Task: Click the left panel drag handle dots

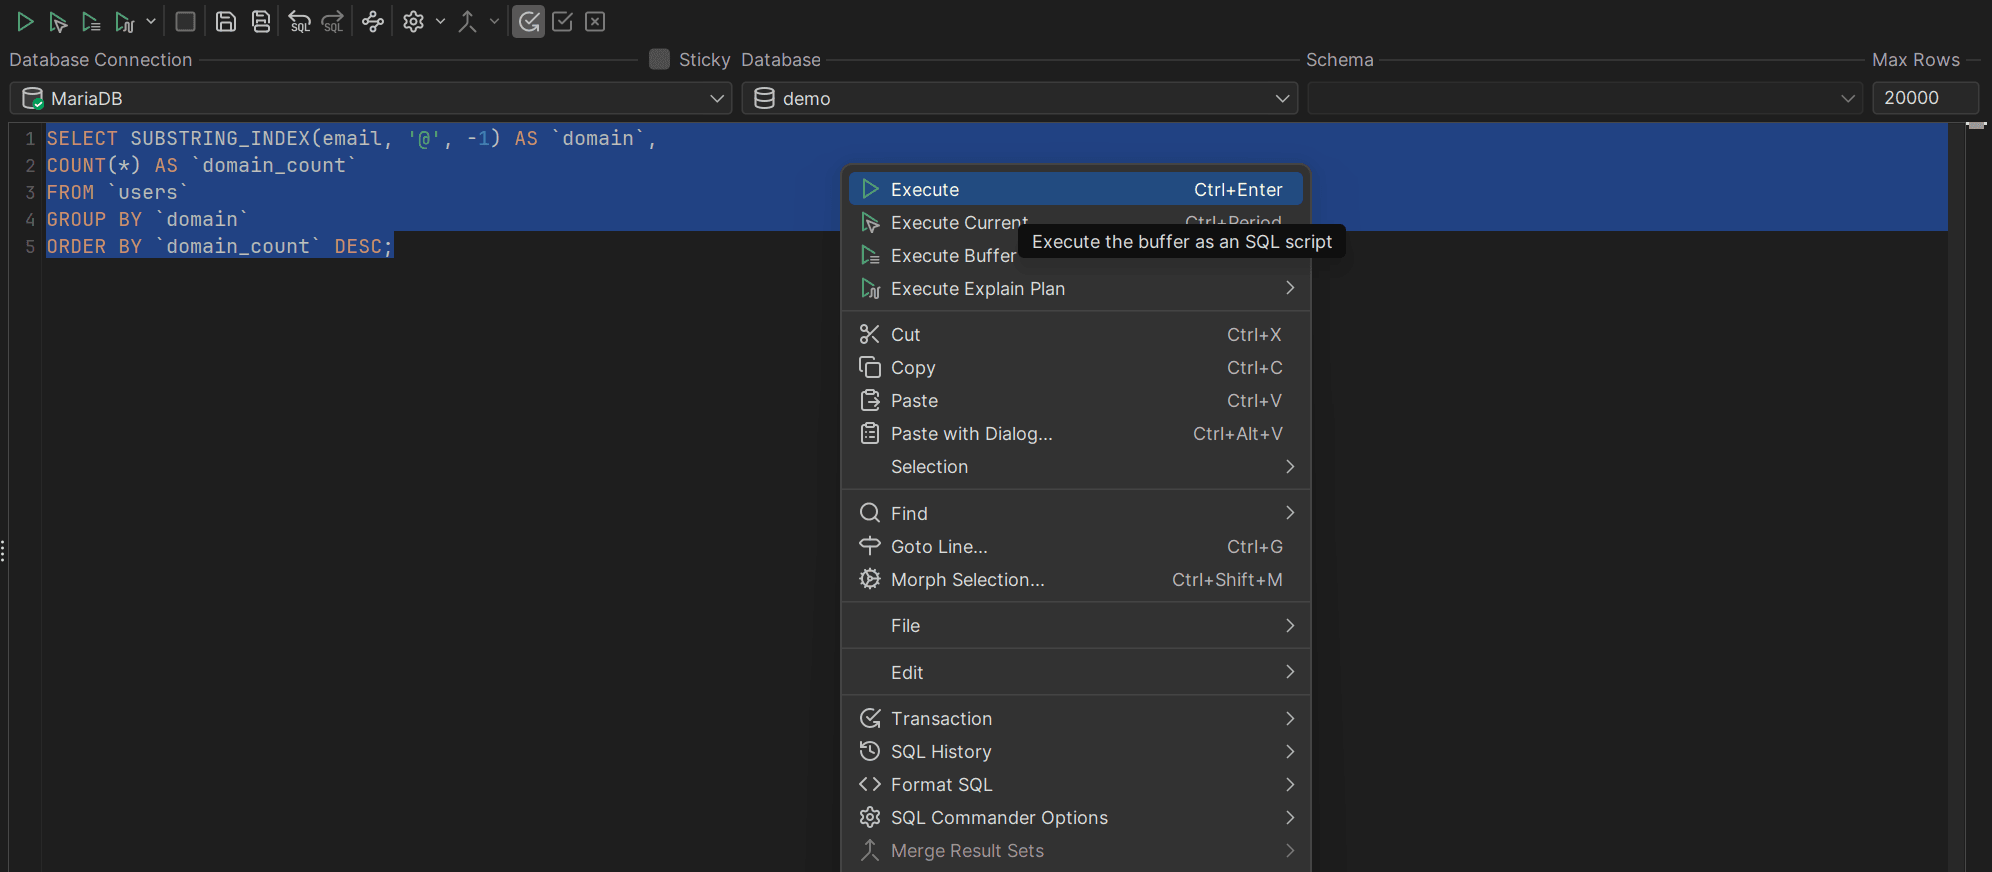Action: (x=4, y=551)
